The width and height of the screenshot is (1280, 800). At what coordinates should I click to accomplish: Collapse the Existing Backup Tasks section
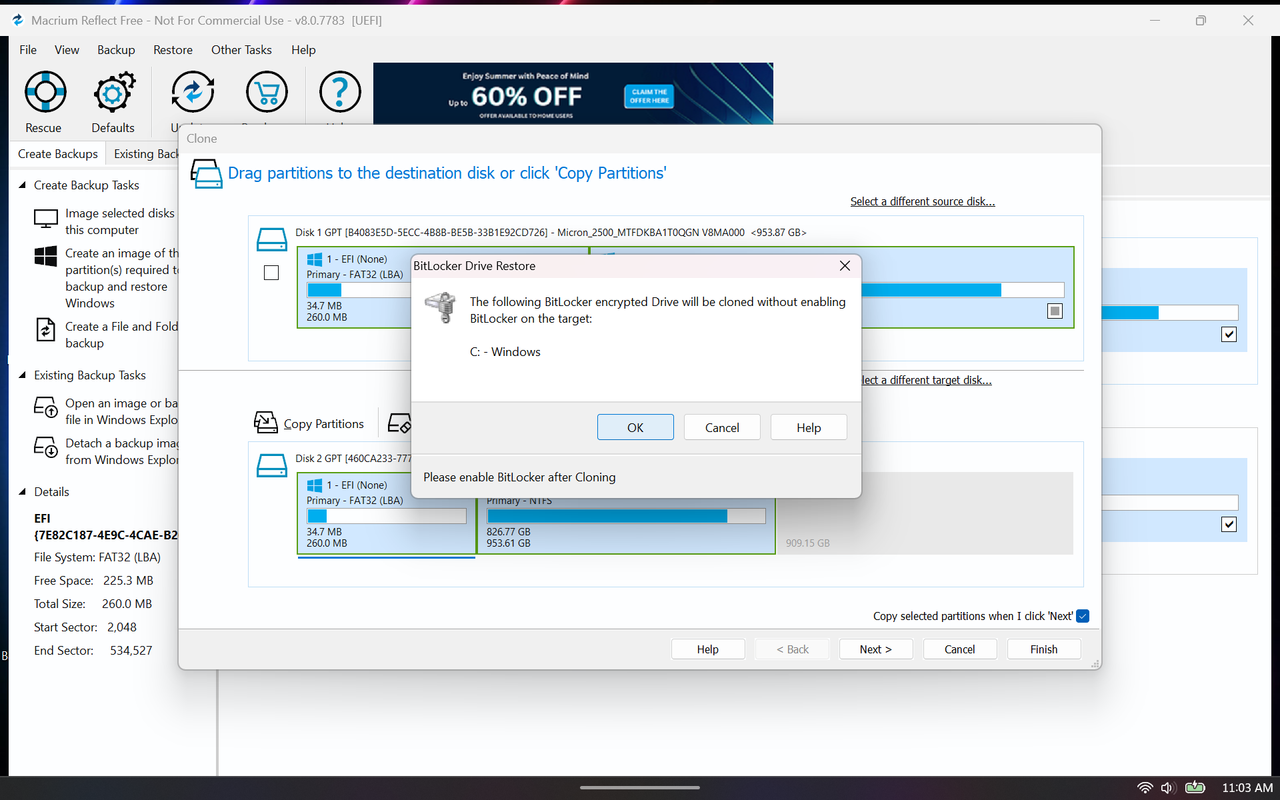click(x=23, y=375)
